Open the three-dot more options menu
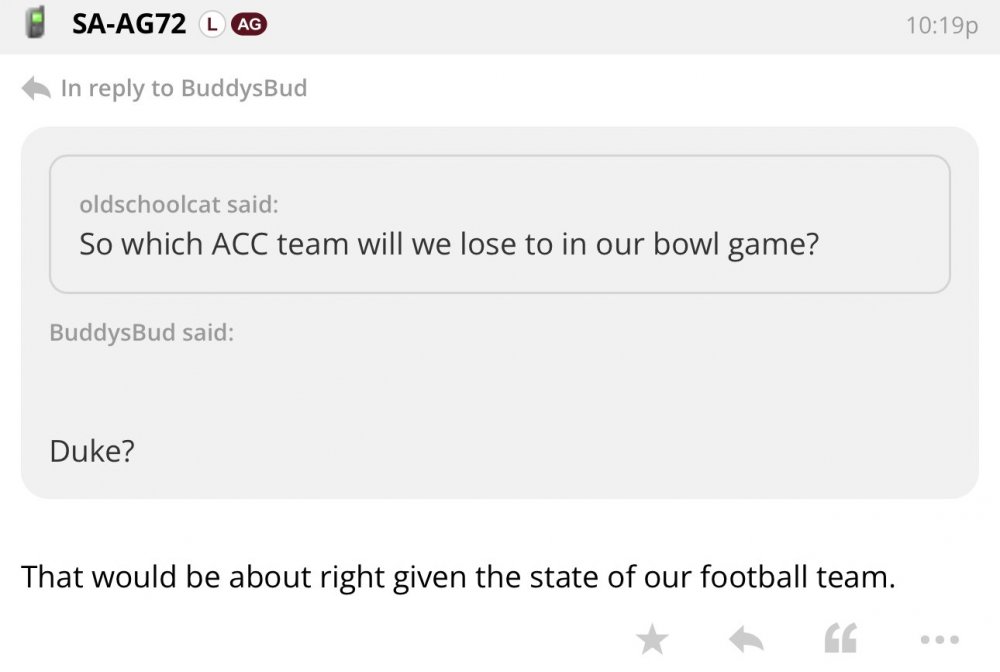This screenshot has height=672, width=1000. (x=939, y=639)
